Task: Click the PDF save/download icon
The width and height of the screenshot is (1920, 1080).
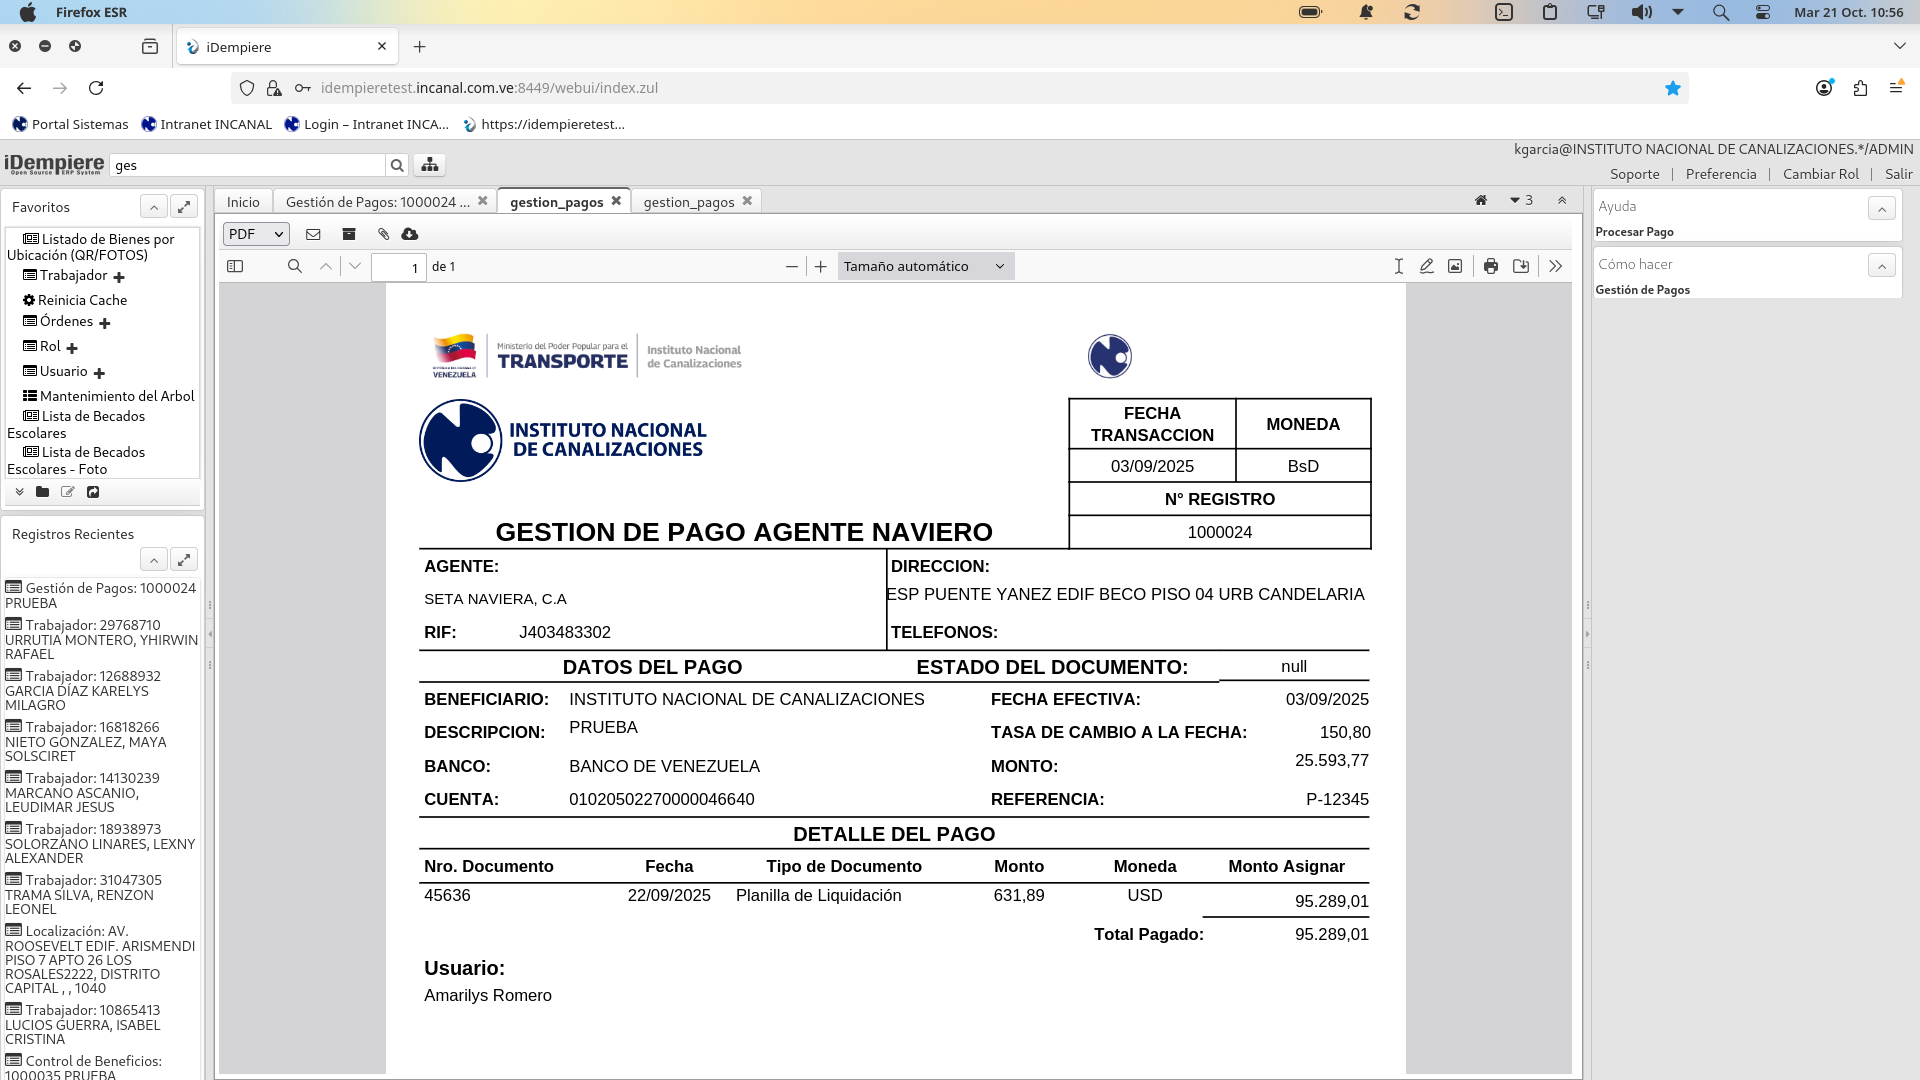Action: click(x=1521, y=266)
